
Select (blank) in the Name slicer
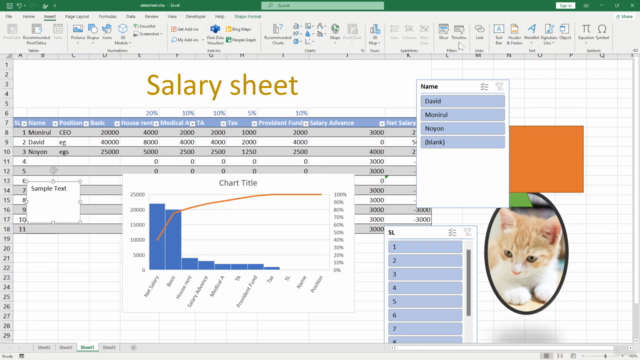[462, 142]
